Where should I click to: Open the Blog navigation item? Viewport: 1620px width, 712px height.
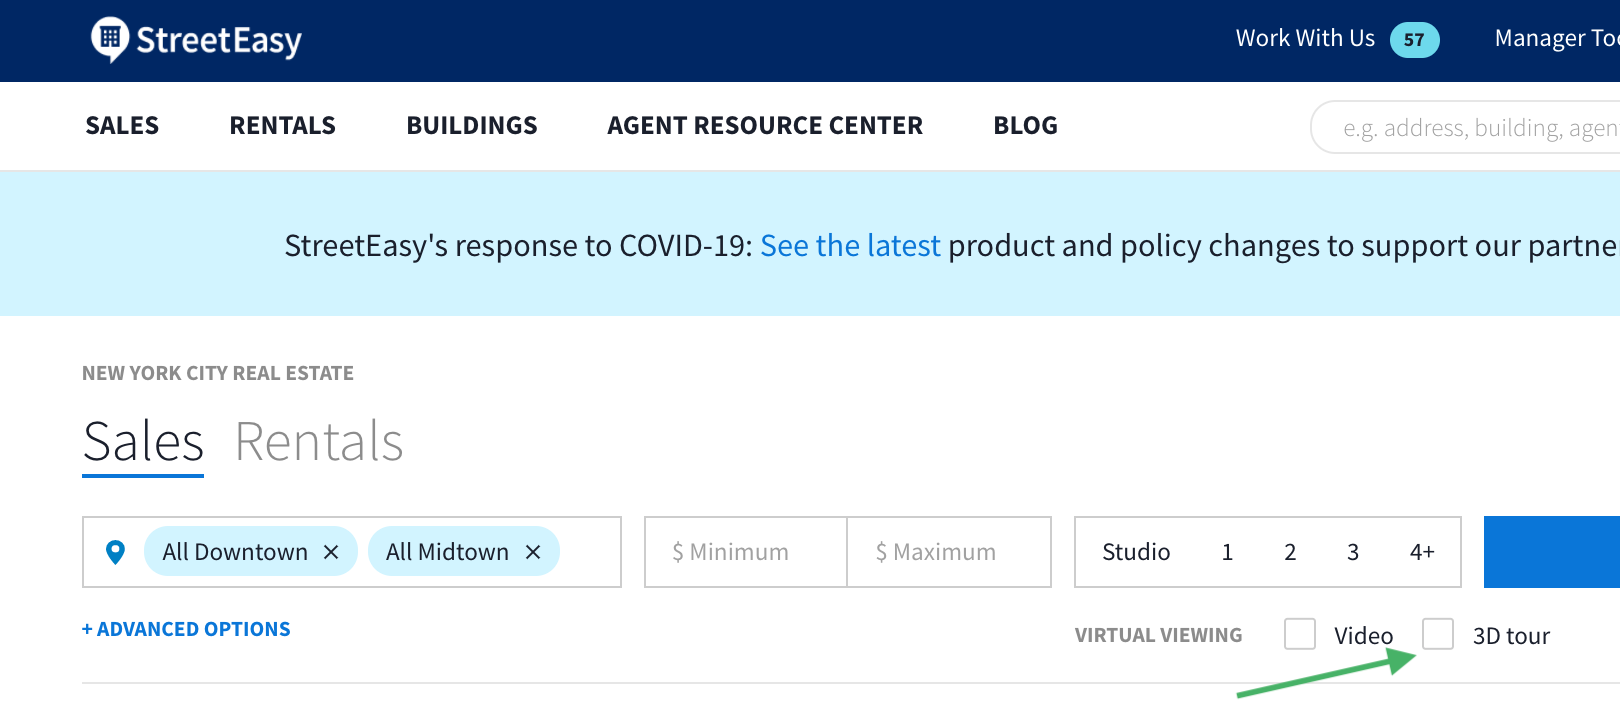pos(1026,126)
